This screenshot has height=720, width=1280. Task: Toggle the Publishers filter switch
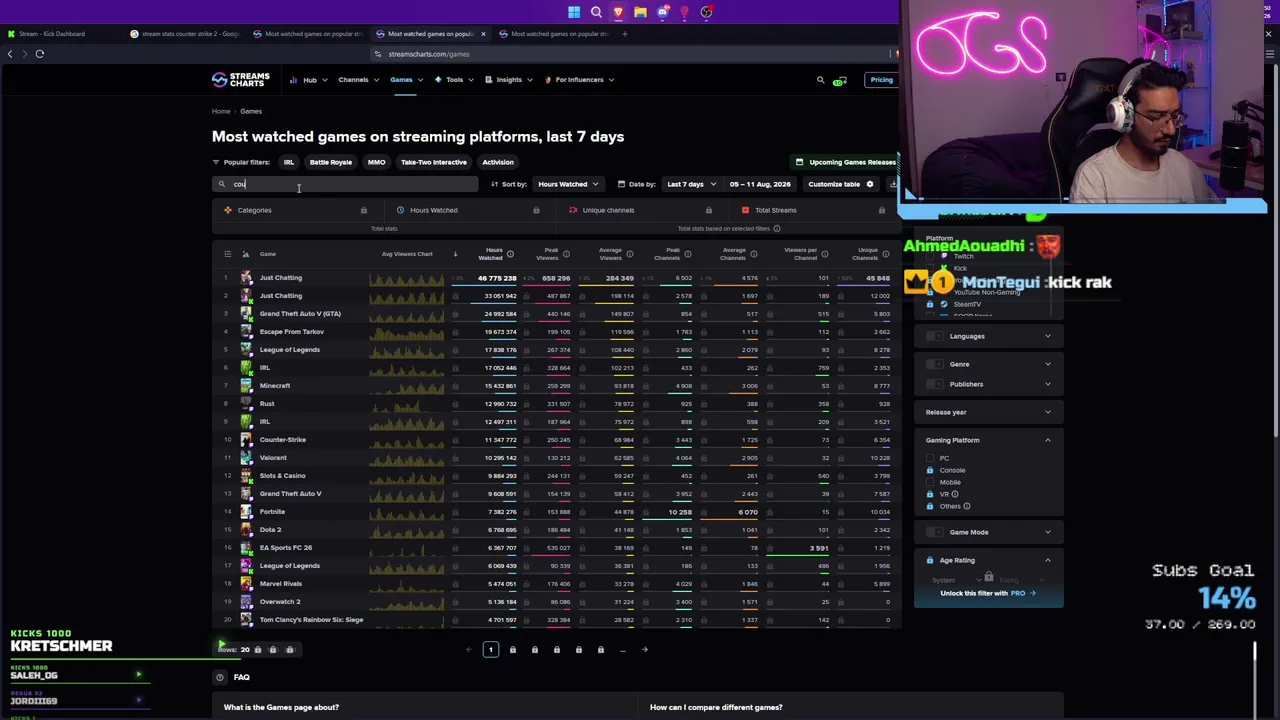(x=936, y=384)
